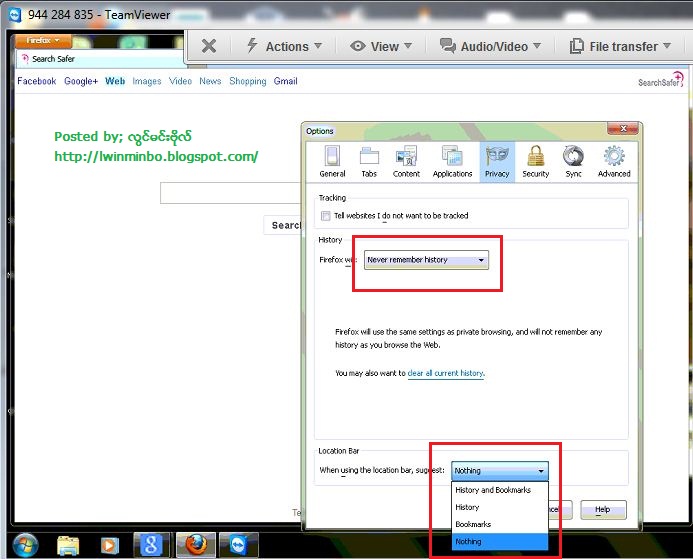Choose the highlighted Nothing option
693x559 pixels.
[499, 542]
